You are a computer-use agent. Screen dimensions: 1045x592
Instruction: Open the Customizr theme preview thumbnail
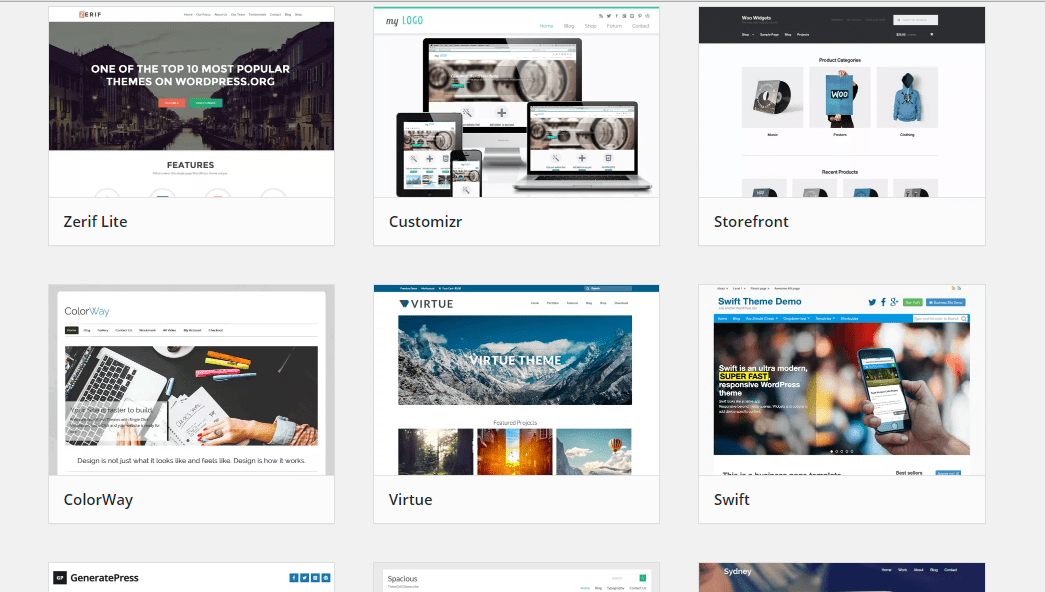[517, 102]
